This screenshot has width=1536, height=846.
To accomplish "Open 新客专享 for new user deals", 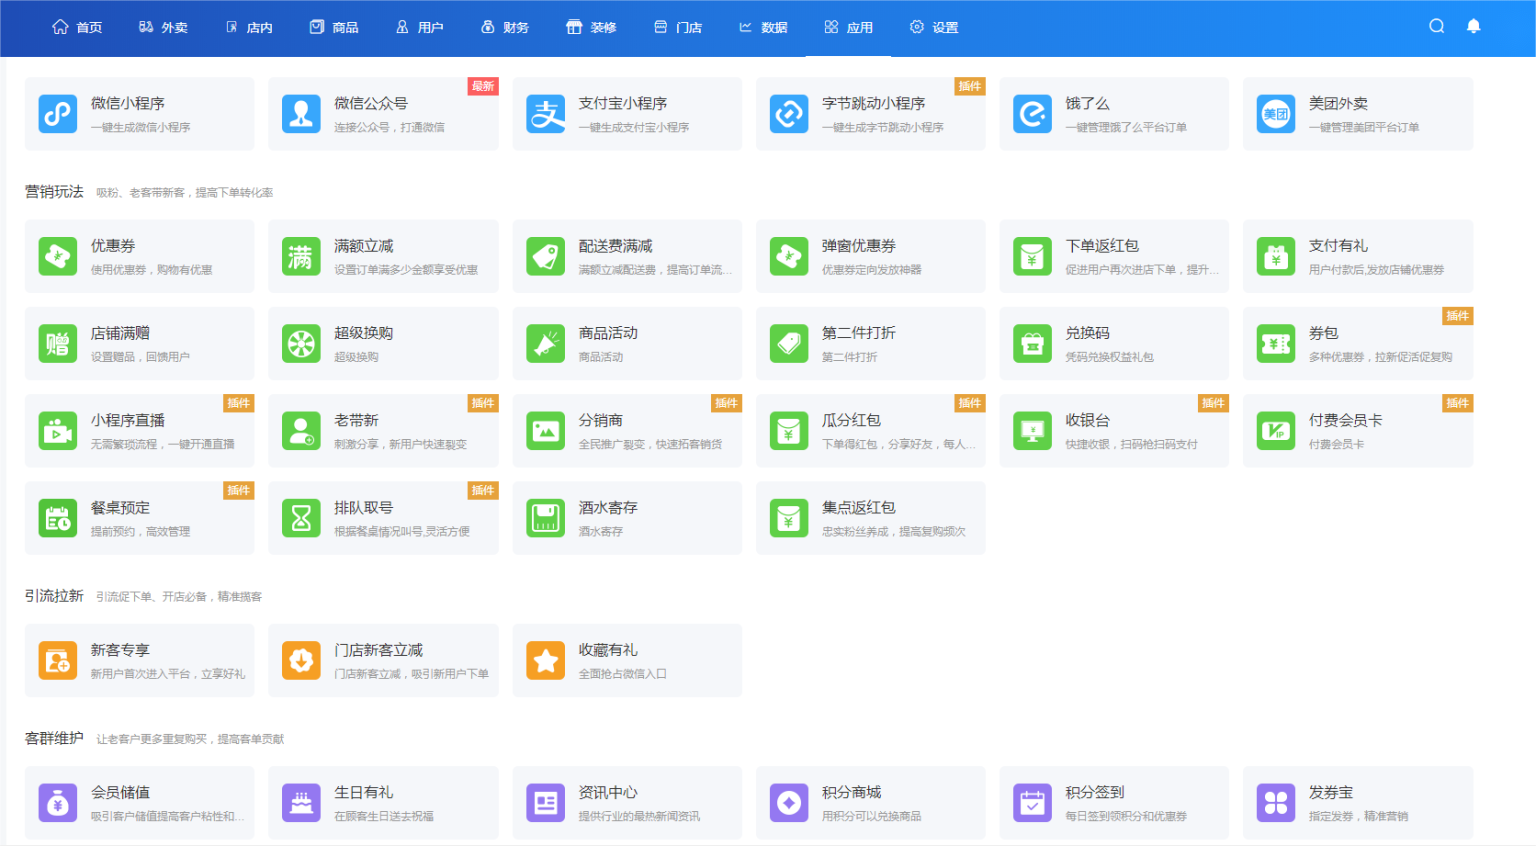I will click(139, 660).
